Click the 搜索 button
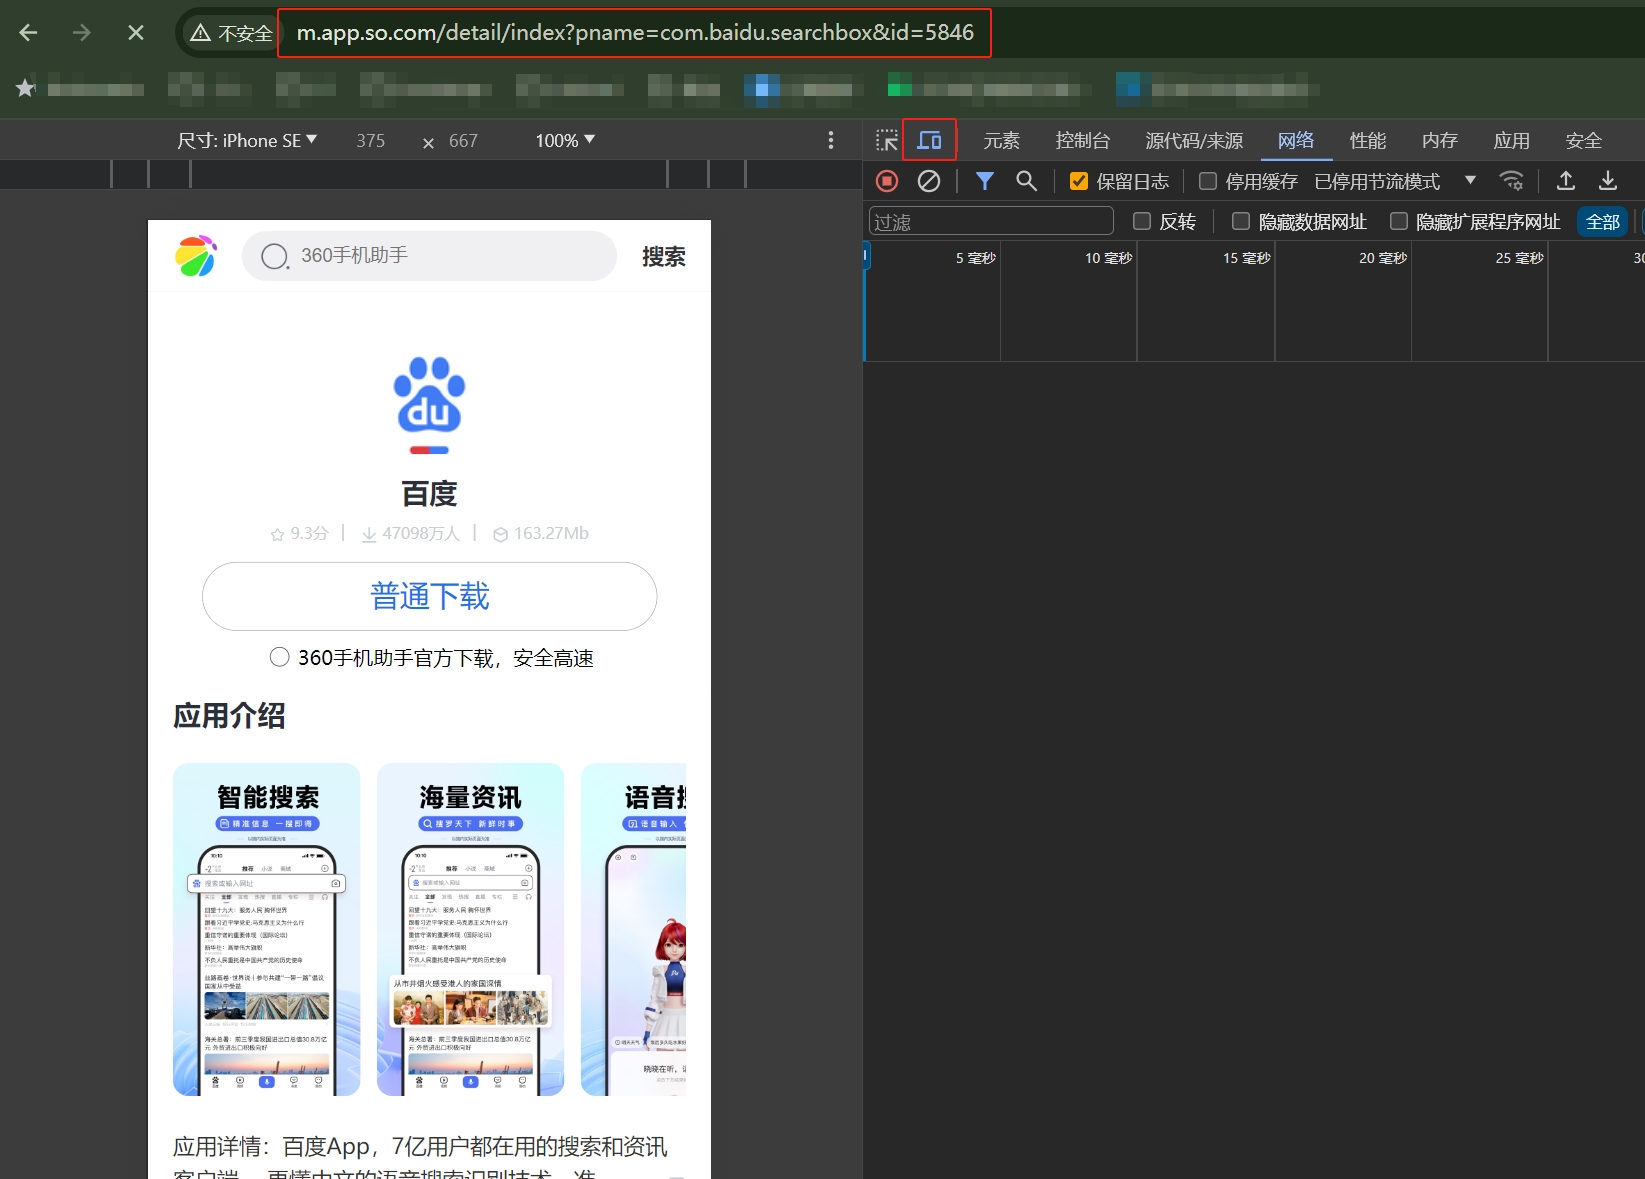The height and width of the screenshot is (1179, 1645). (x=664, y=257)
